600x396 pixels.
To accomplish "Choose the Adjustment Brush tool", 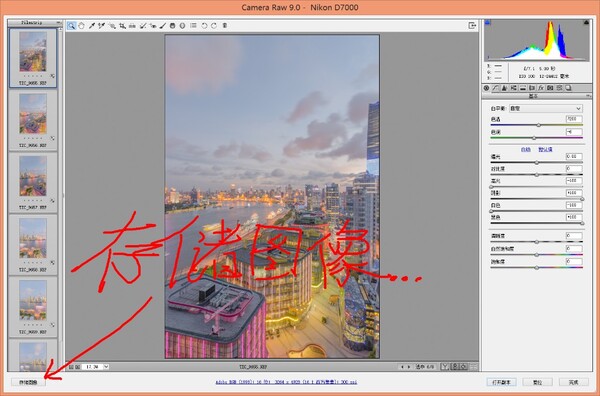I will pyautogui.click(x=163, y=26).
